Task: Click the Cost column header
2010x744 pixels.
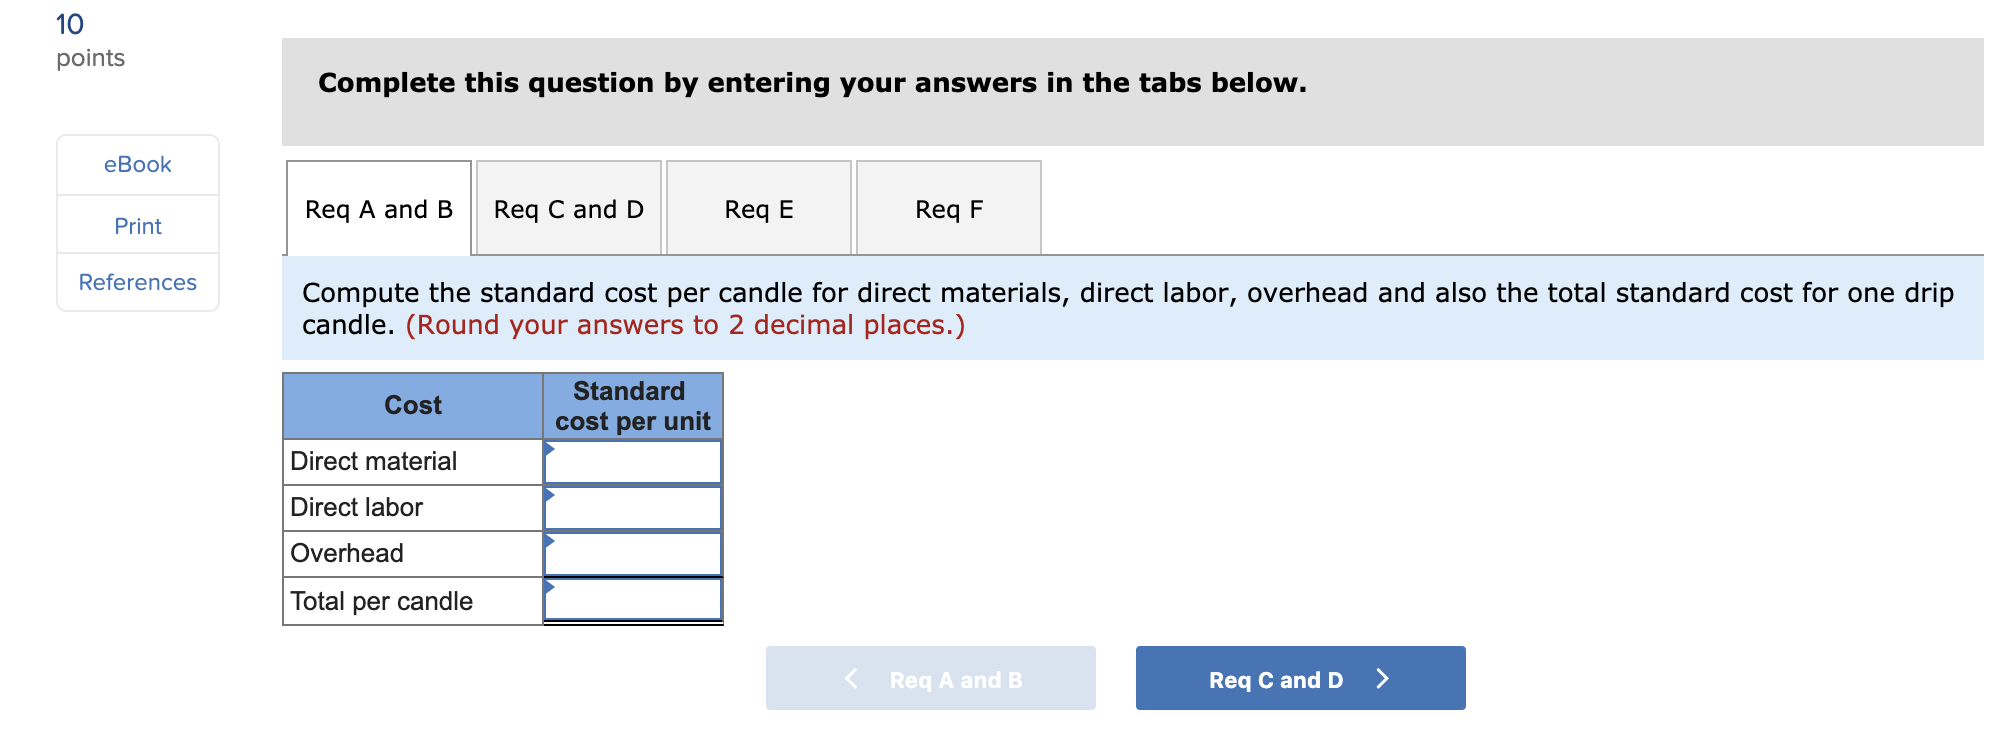Action: (412, 405)
